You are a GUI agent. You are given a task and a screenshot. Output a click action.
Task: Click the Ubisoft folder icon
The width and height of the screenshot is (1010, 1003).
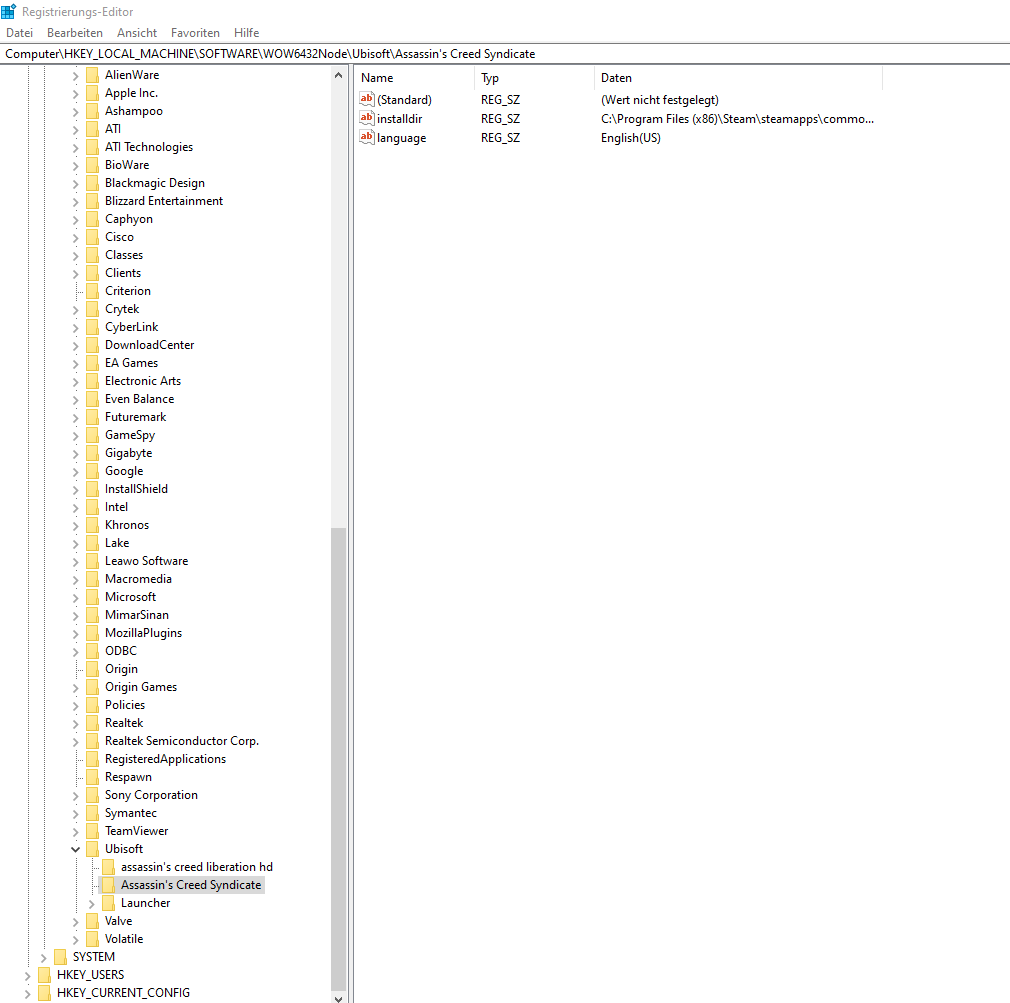[x=93, y=849]
